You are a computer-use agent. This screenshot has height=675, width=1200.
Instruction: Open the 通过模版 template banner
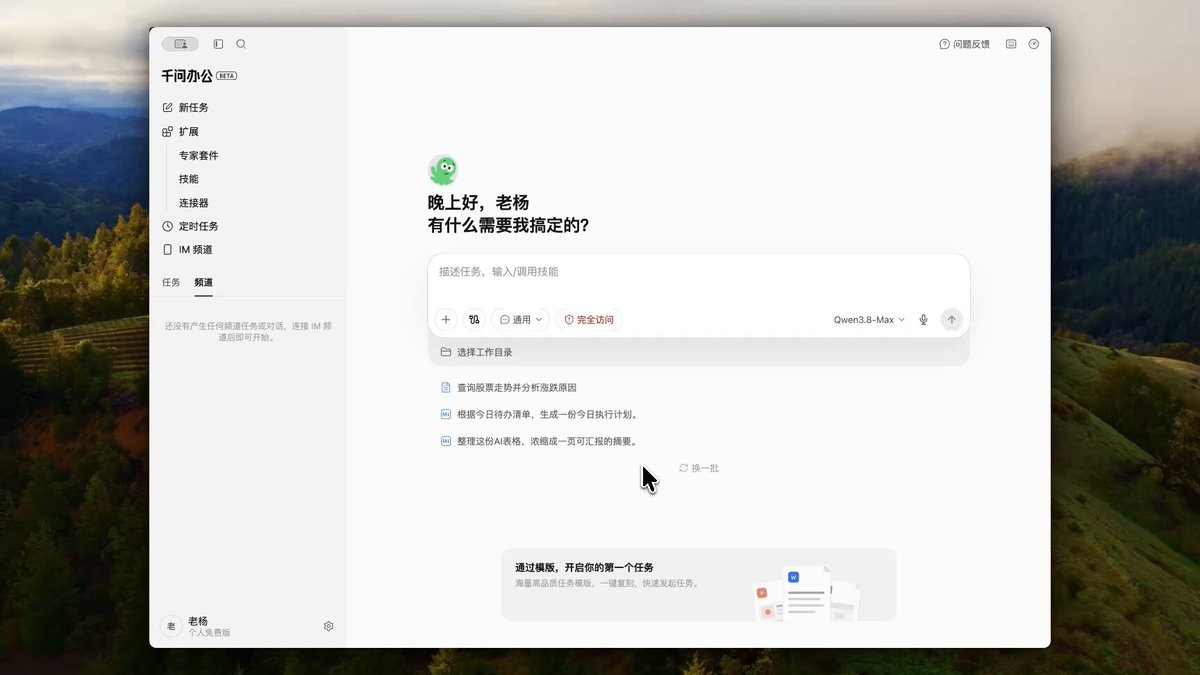coord(699,584)
